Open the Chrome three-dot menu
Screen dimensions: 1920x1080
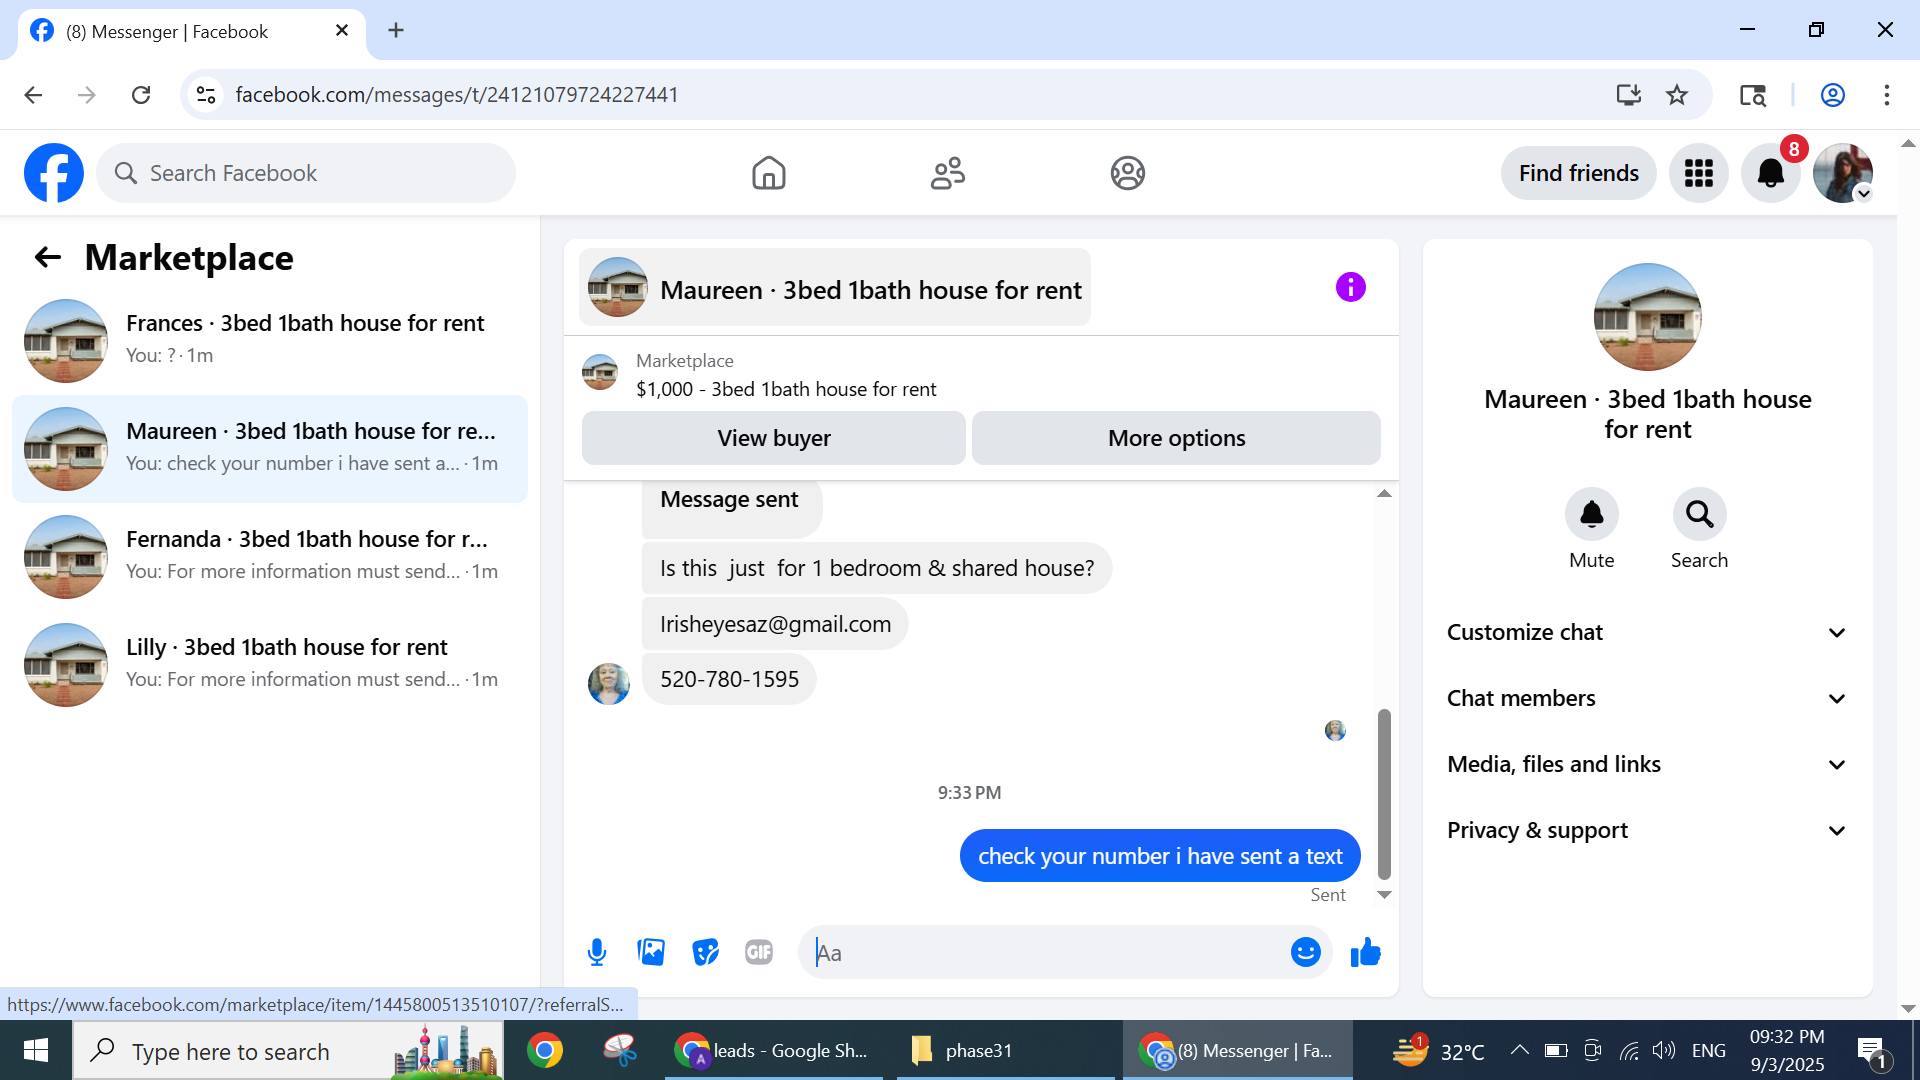tap(1887, 95)
